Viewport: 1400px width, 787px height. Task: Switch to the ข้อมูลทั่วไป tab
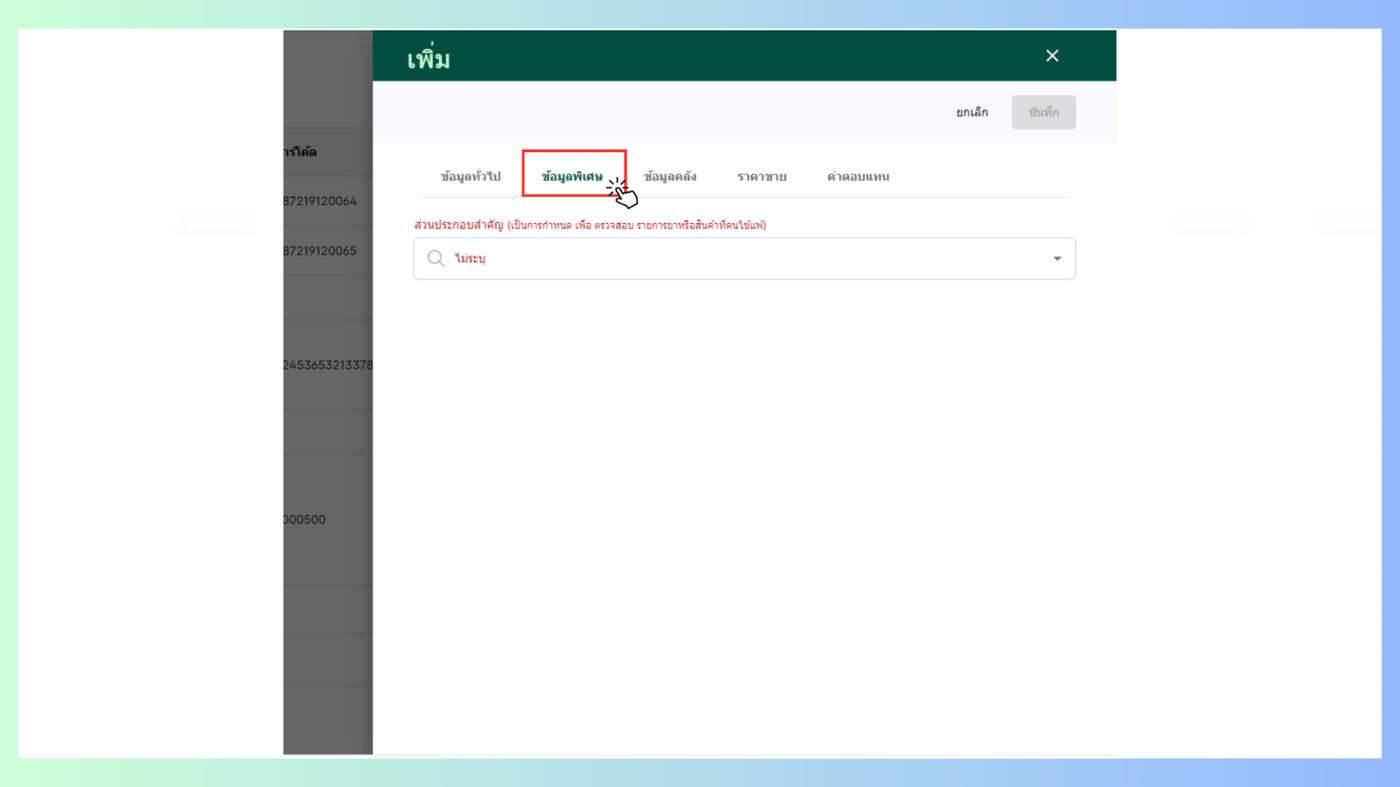470,177
